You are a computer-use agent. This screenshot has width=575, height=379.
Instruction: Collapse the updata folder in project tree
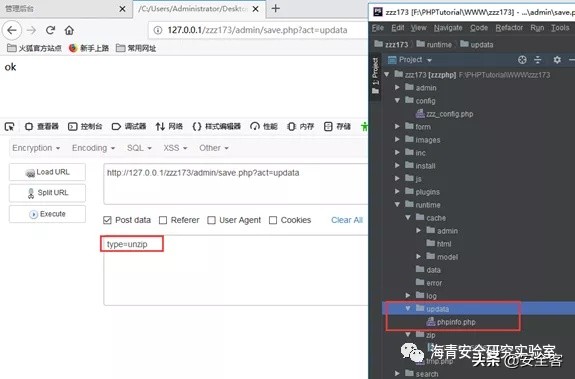click(408, 309)
